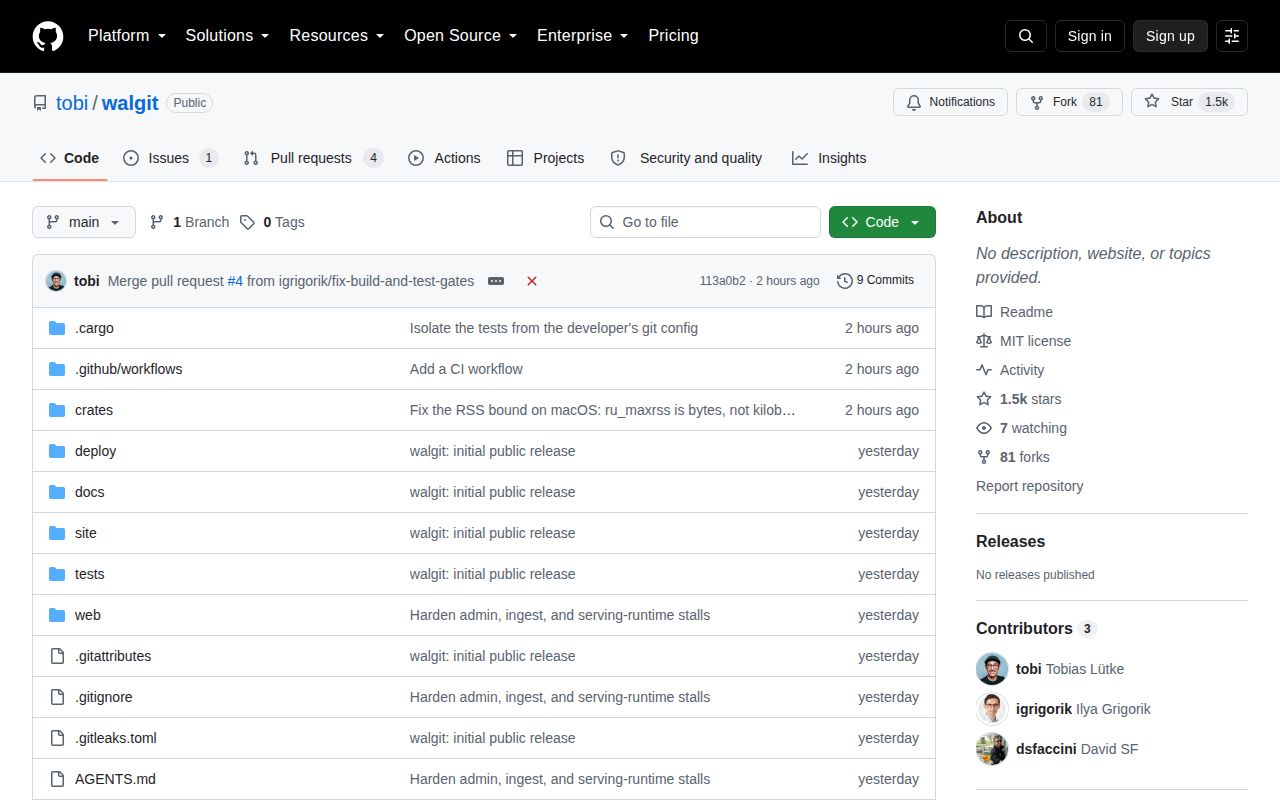Click the branch icon next to 1 Branch
Viewport: 1280px width, 800px height.
click(157, 222)
